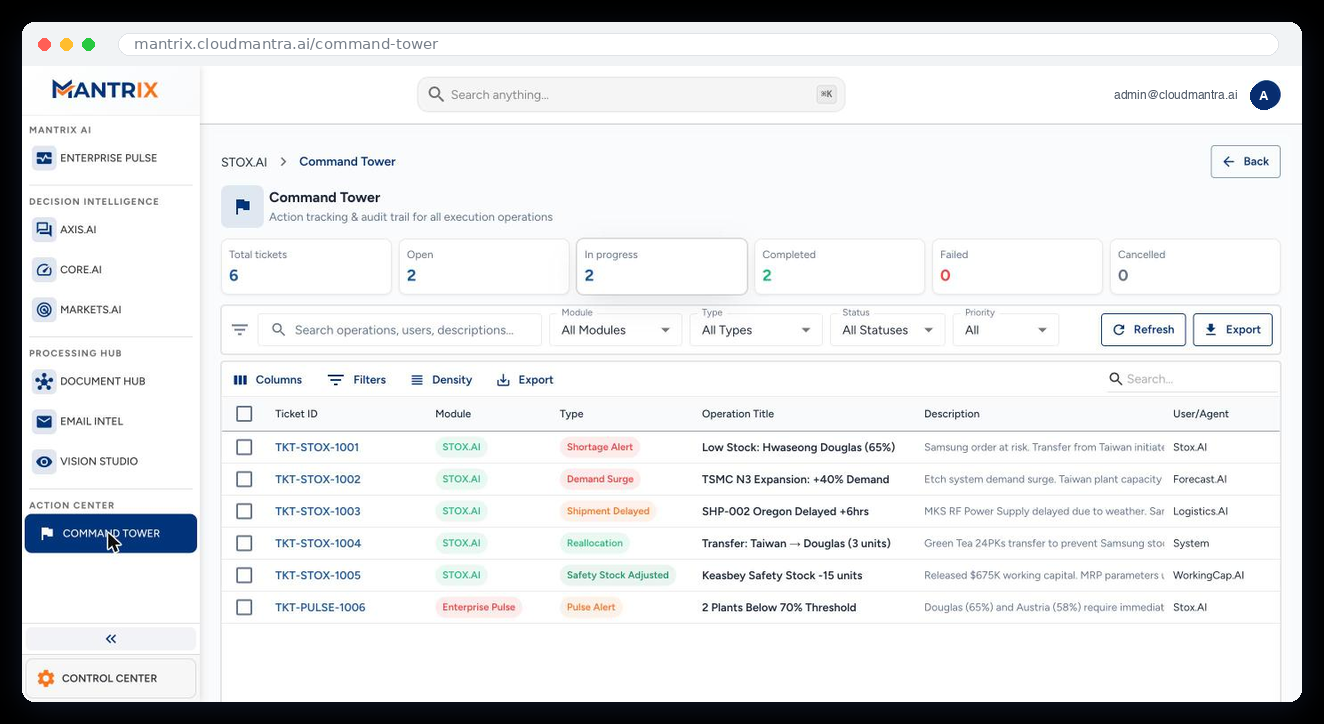The height and width of the screenshot is (724, 1324).
Task: Click the Command Tower header flag icon
Action: click(x=242, y=207)
